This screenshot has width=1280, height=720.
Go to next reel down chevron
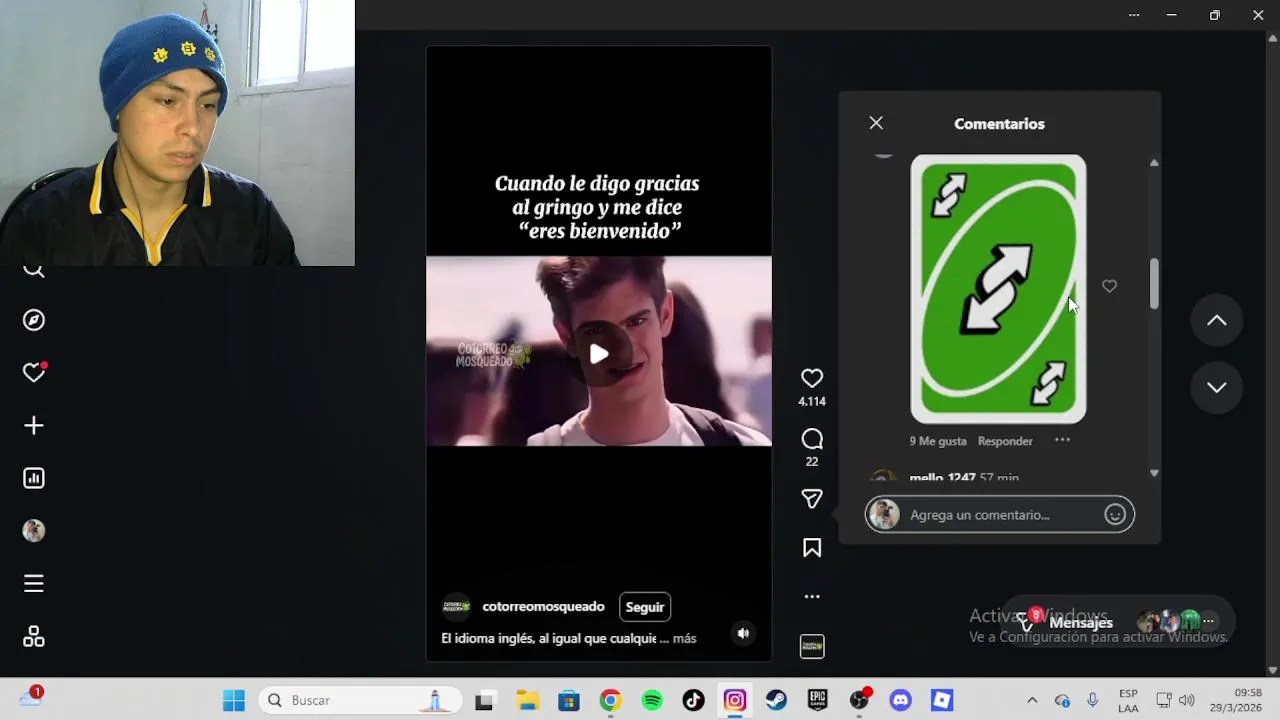[1216, 387]
